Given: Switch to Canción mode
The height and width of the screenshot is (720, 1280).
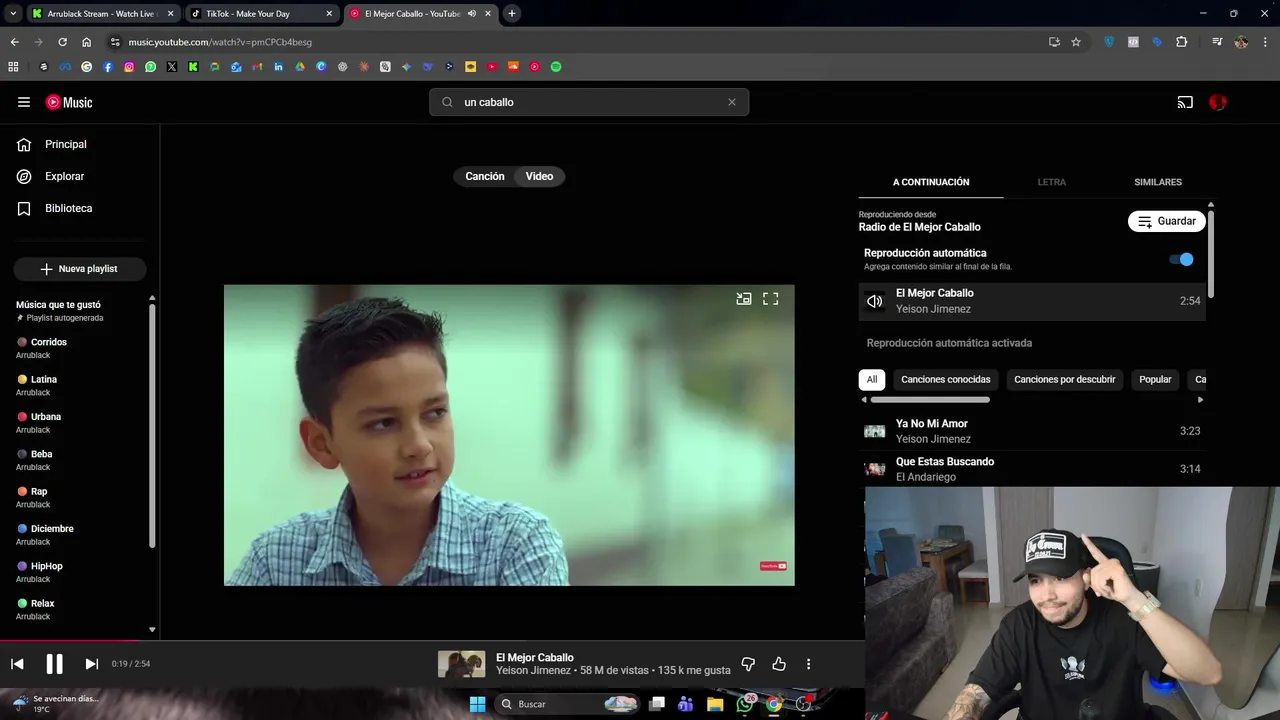Looking at the screenshot, I should tap(485, 176).
